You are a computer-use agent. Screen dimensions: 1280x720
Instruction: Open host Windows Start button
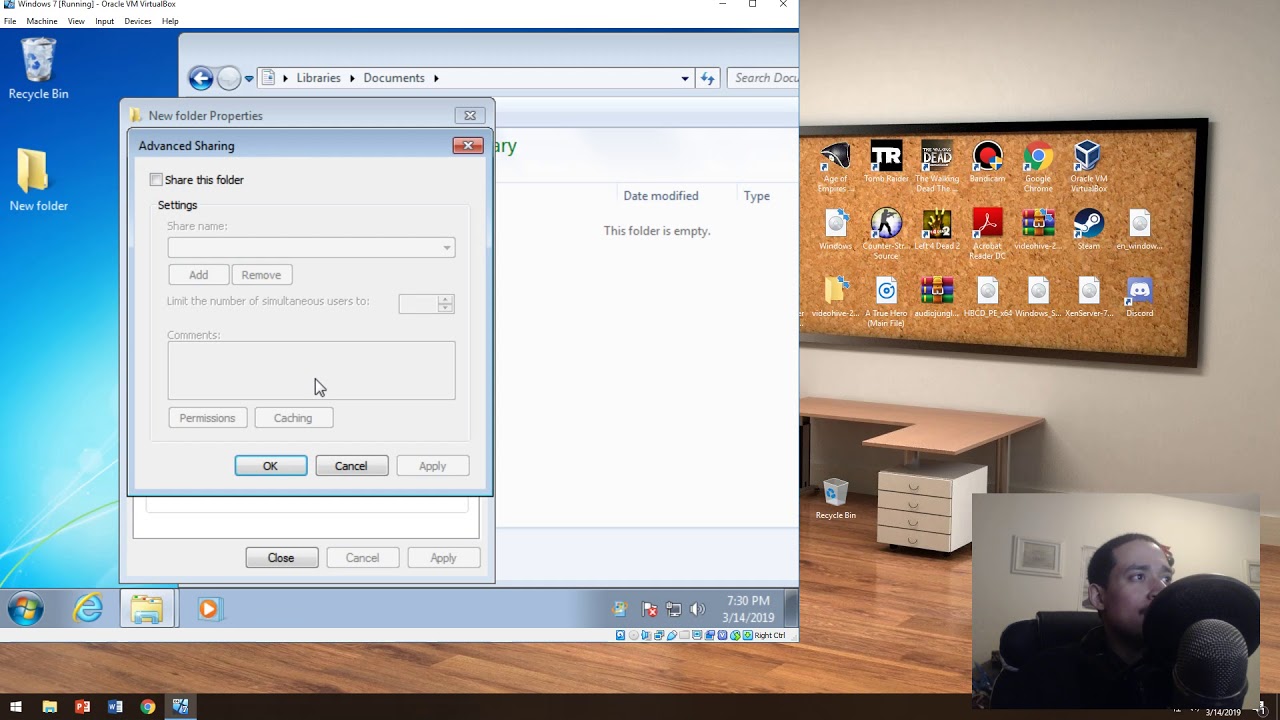coord(16,707)
